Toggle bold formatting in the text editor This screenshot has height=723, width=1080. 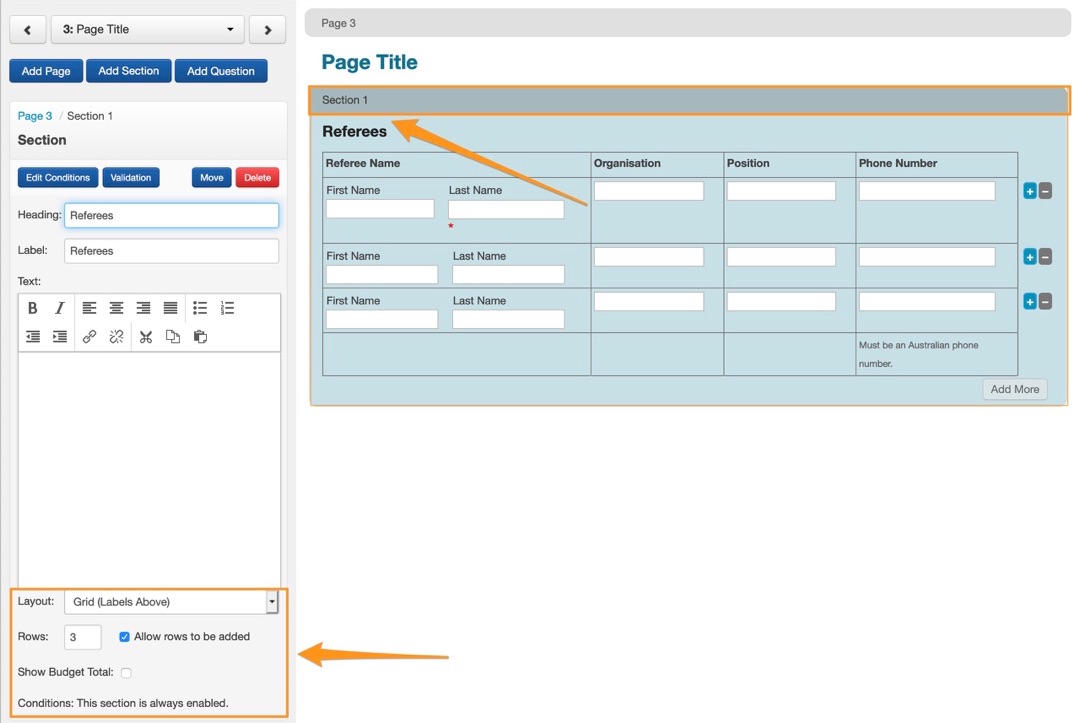click(33, 308)
